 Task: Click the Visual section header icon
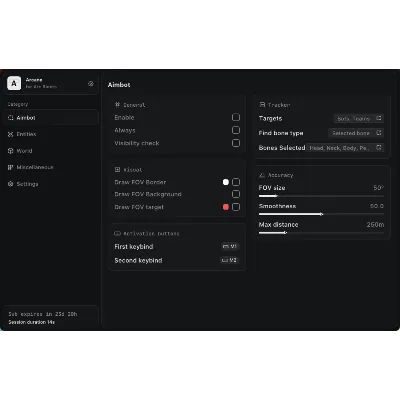(117, 170)
